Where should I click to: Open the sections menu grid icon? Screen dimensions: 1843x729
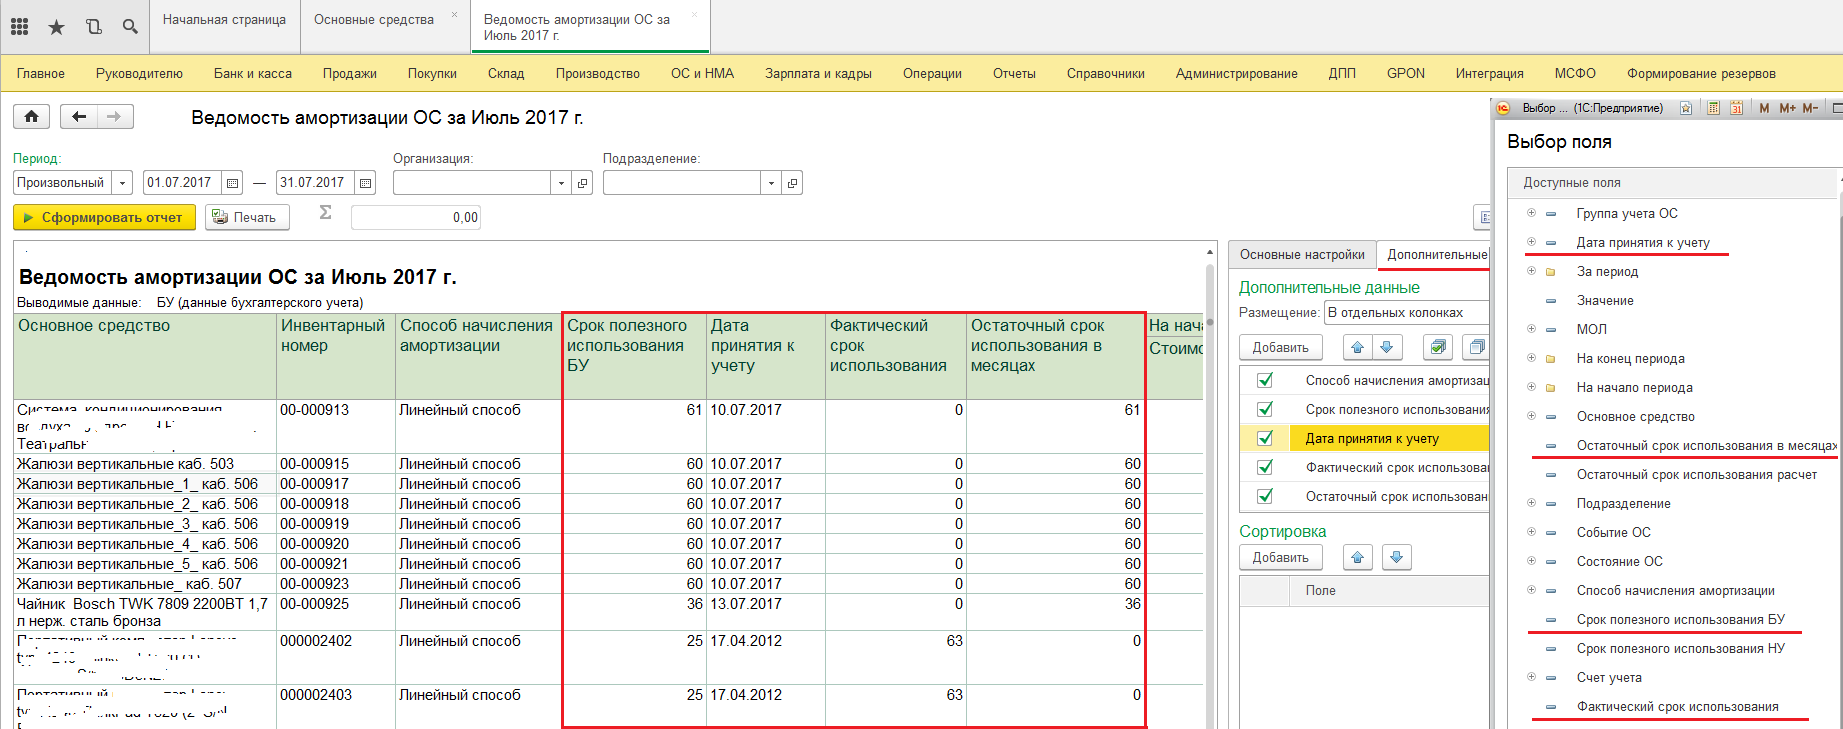20,27
